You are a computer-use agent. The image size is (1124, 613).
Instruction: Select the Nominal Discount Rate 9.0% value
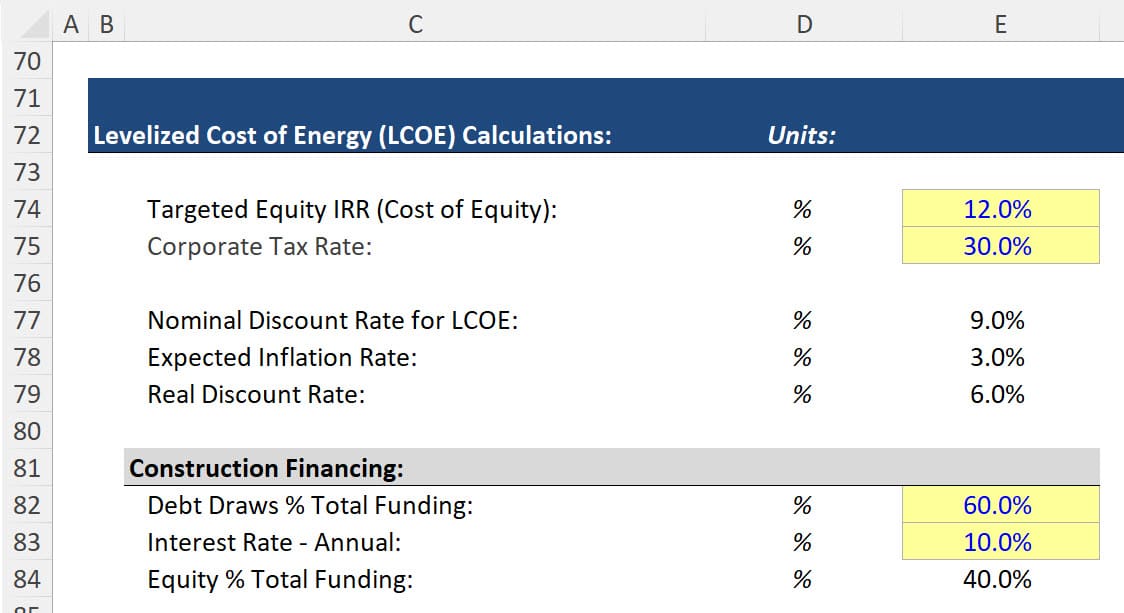point(1000,320)
